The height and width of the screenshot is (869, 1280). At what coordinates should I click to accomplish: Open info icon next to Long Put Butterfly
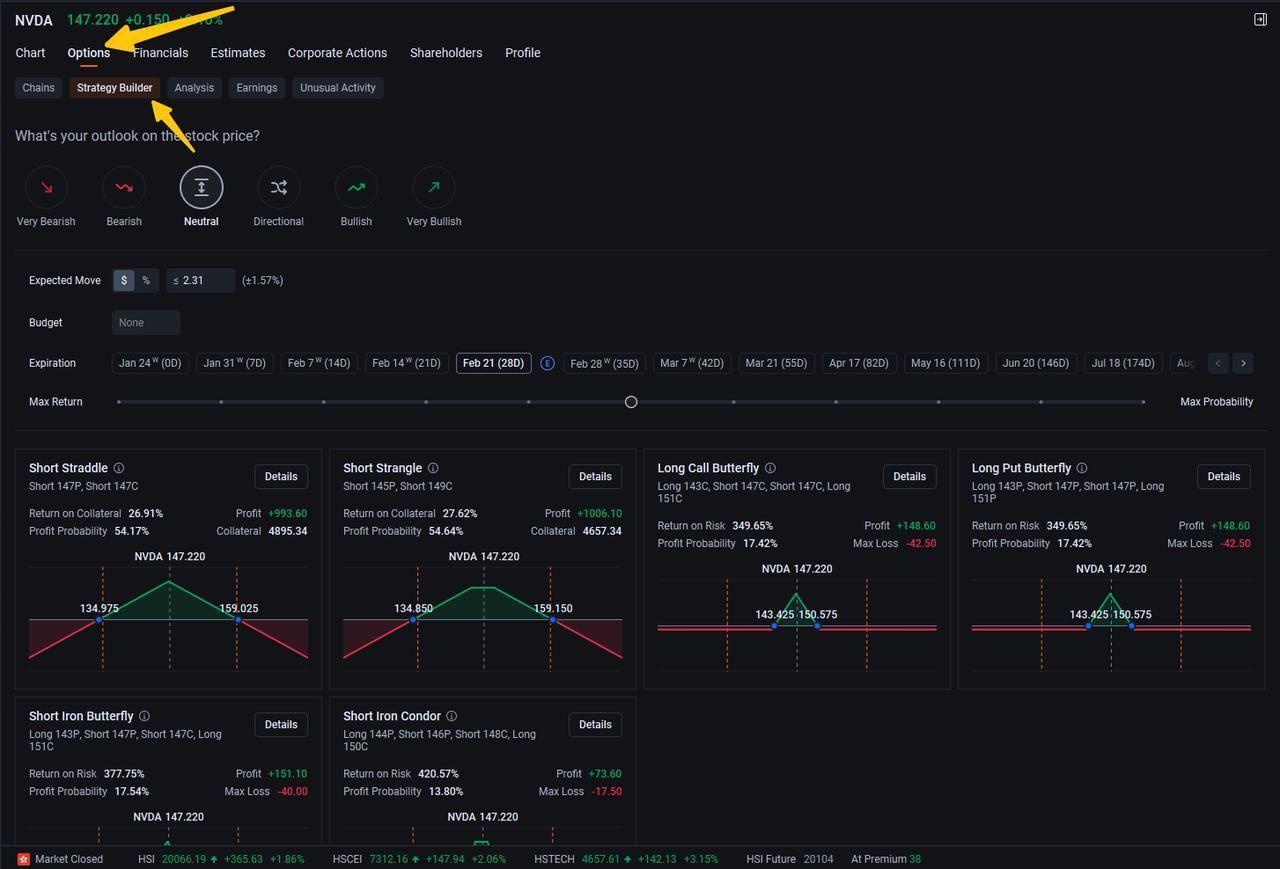click(1082, 468)
